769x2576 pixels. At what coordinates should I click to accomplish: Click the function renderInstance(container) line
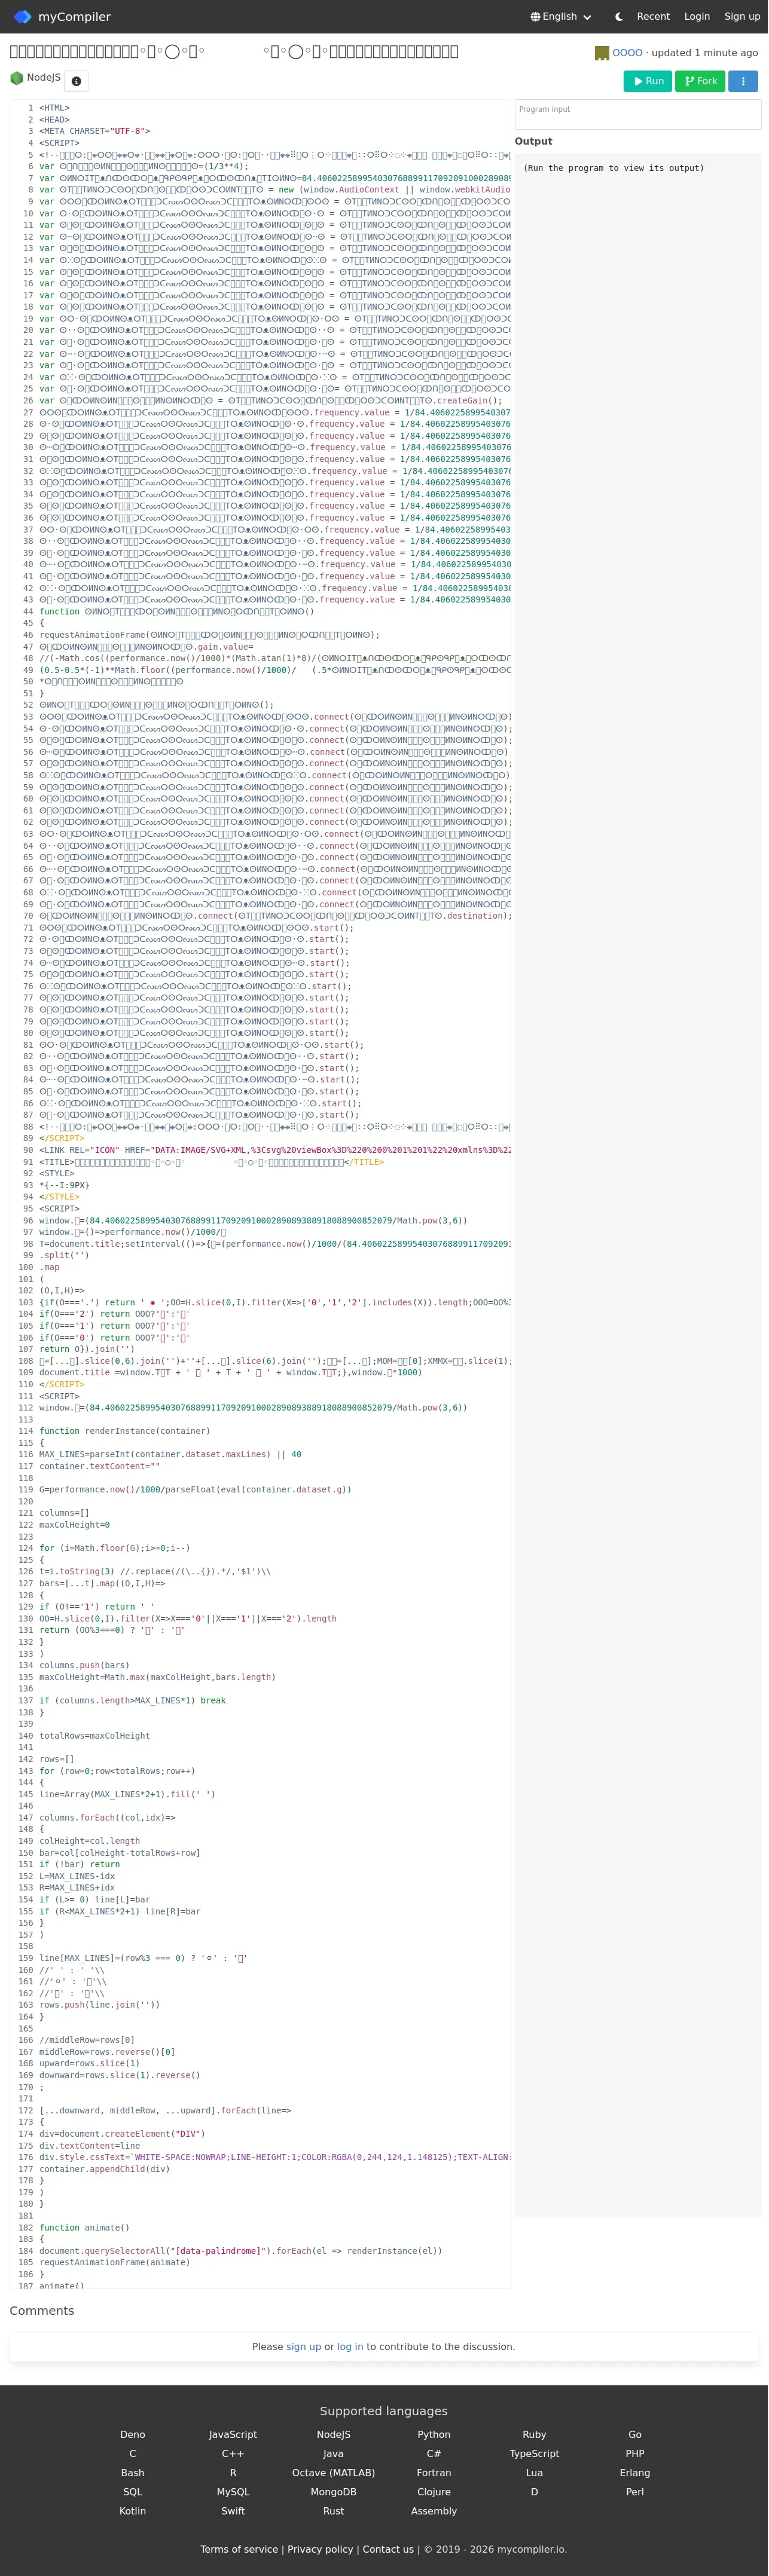(x=125, y=1431)
